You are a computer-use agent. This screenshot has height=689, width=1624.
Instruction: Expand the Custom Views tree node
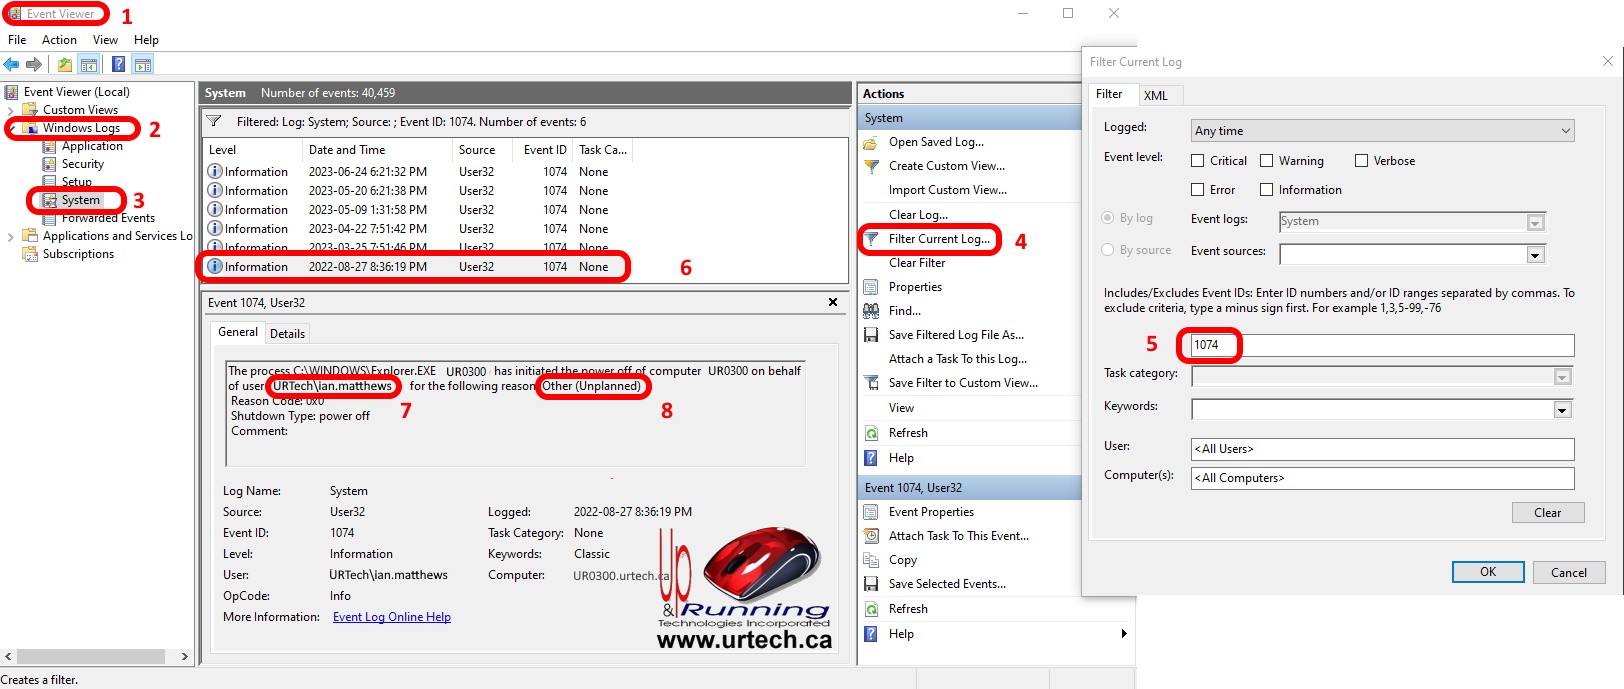(x=11, y=110)
